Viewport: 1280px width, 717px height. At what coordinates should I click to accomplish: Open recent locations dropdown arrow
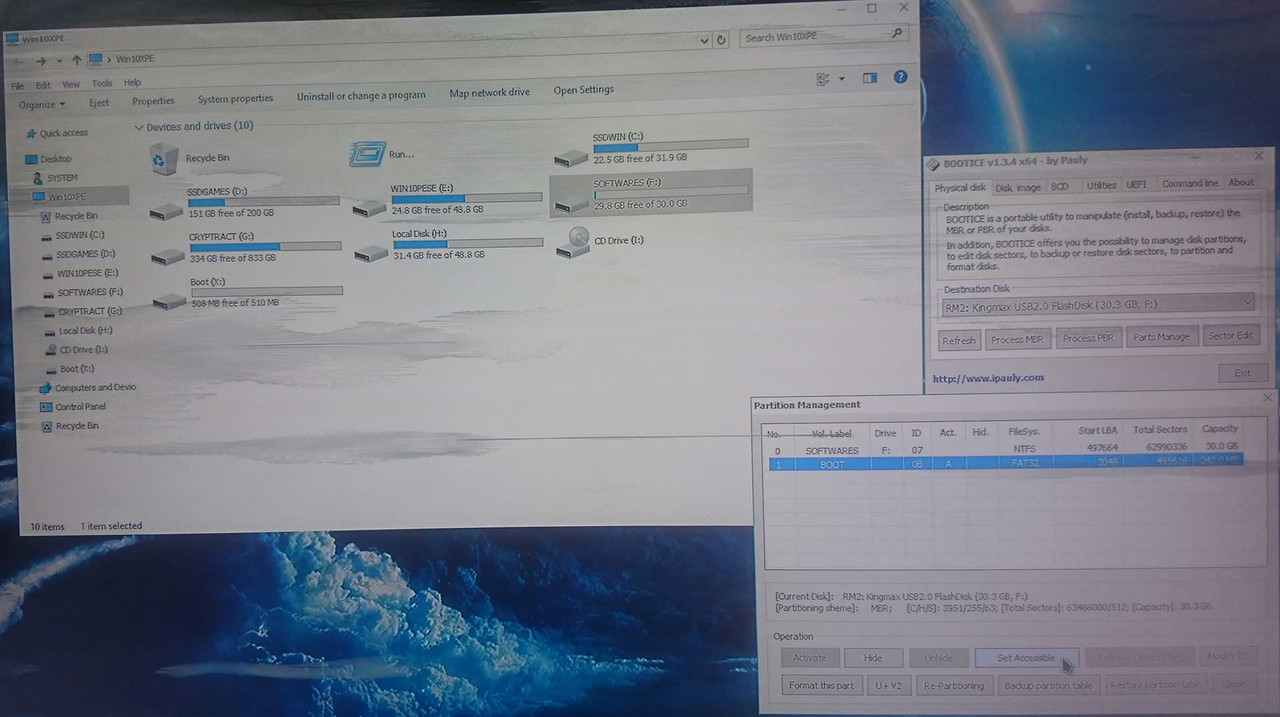pyautogui.click(x=59, y=60)
